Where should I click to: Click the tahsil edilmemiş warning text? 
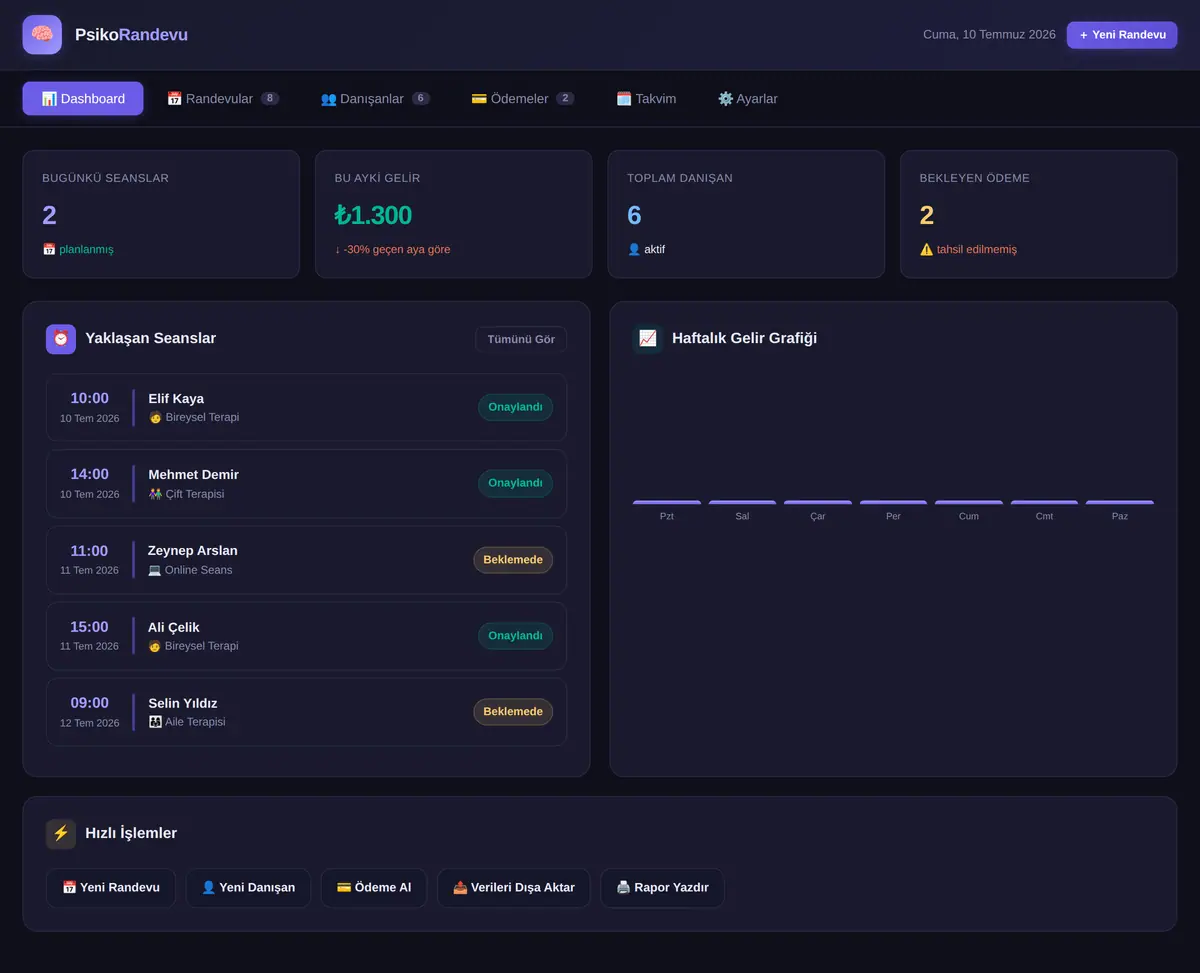click(x=968, y=250)
